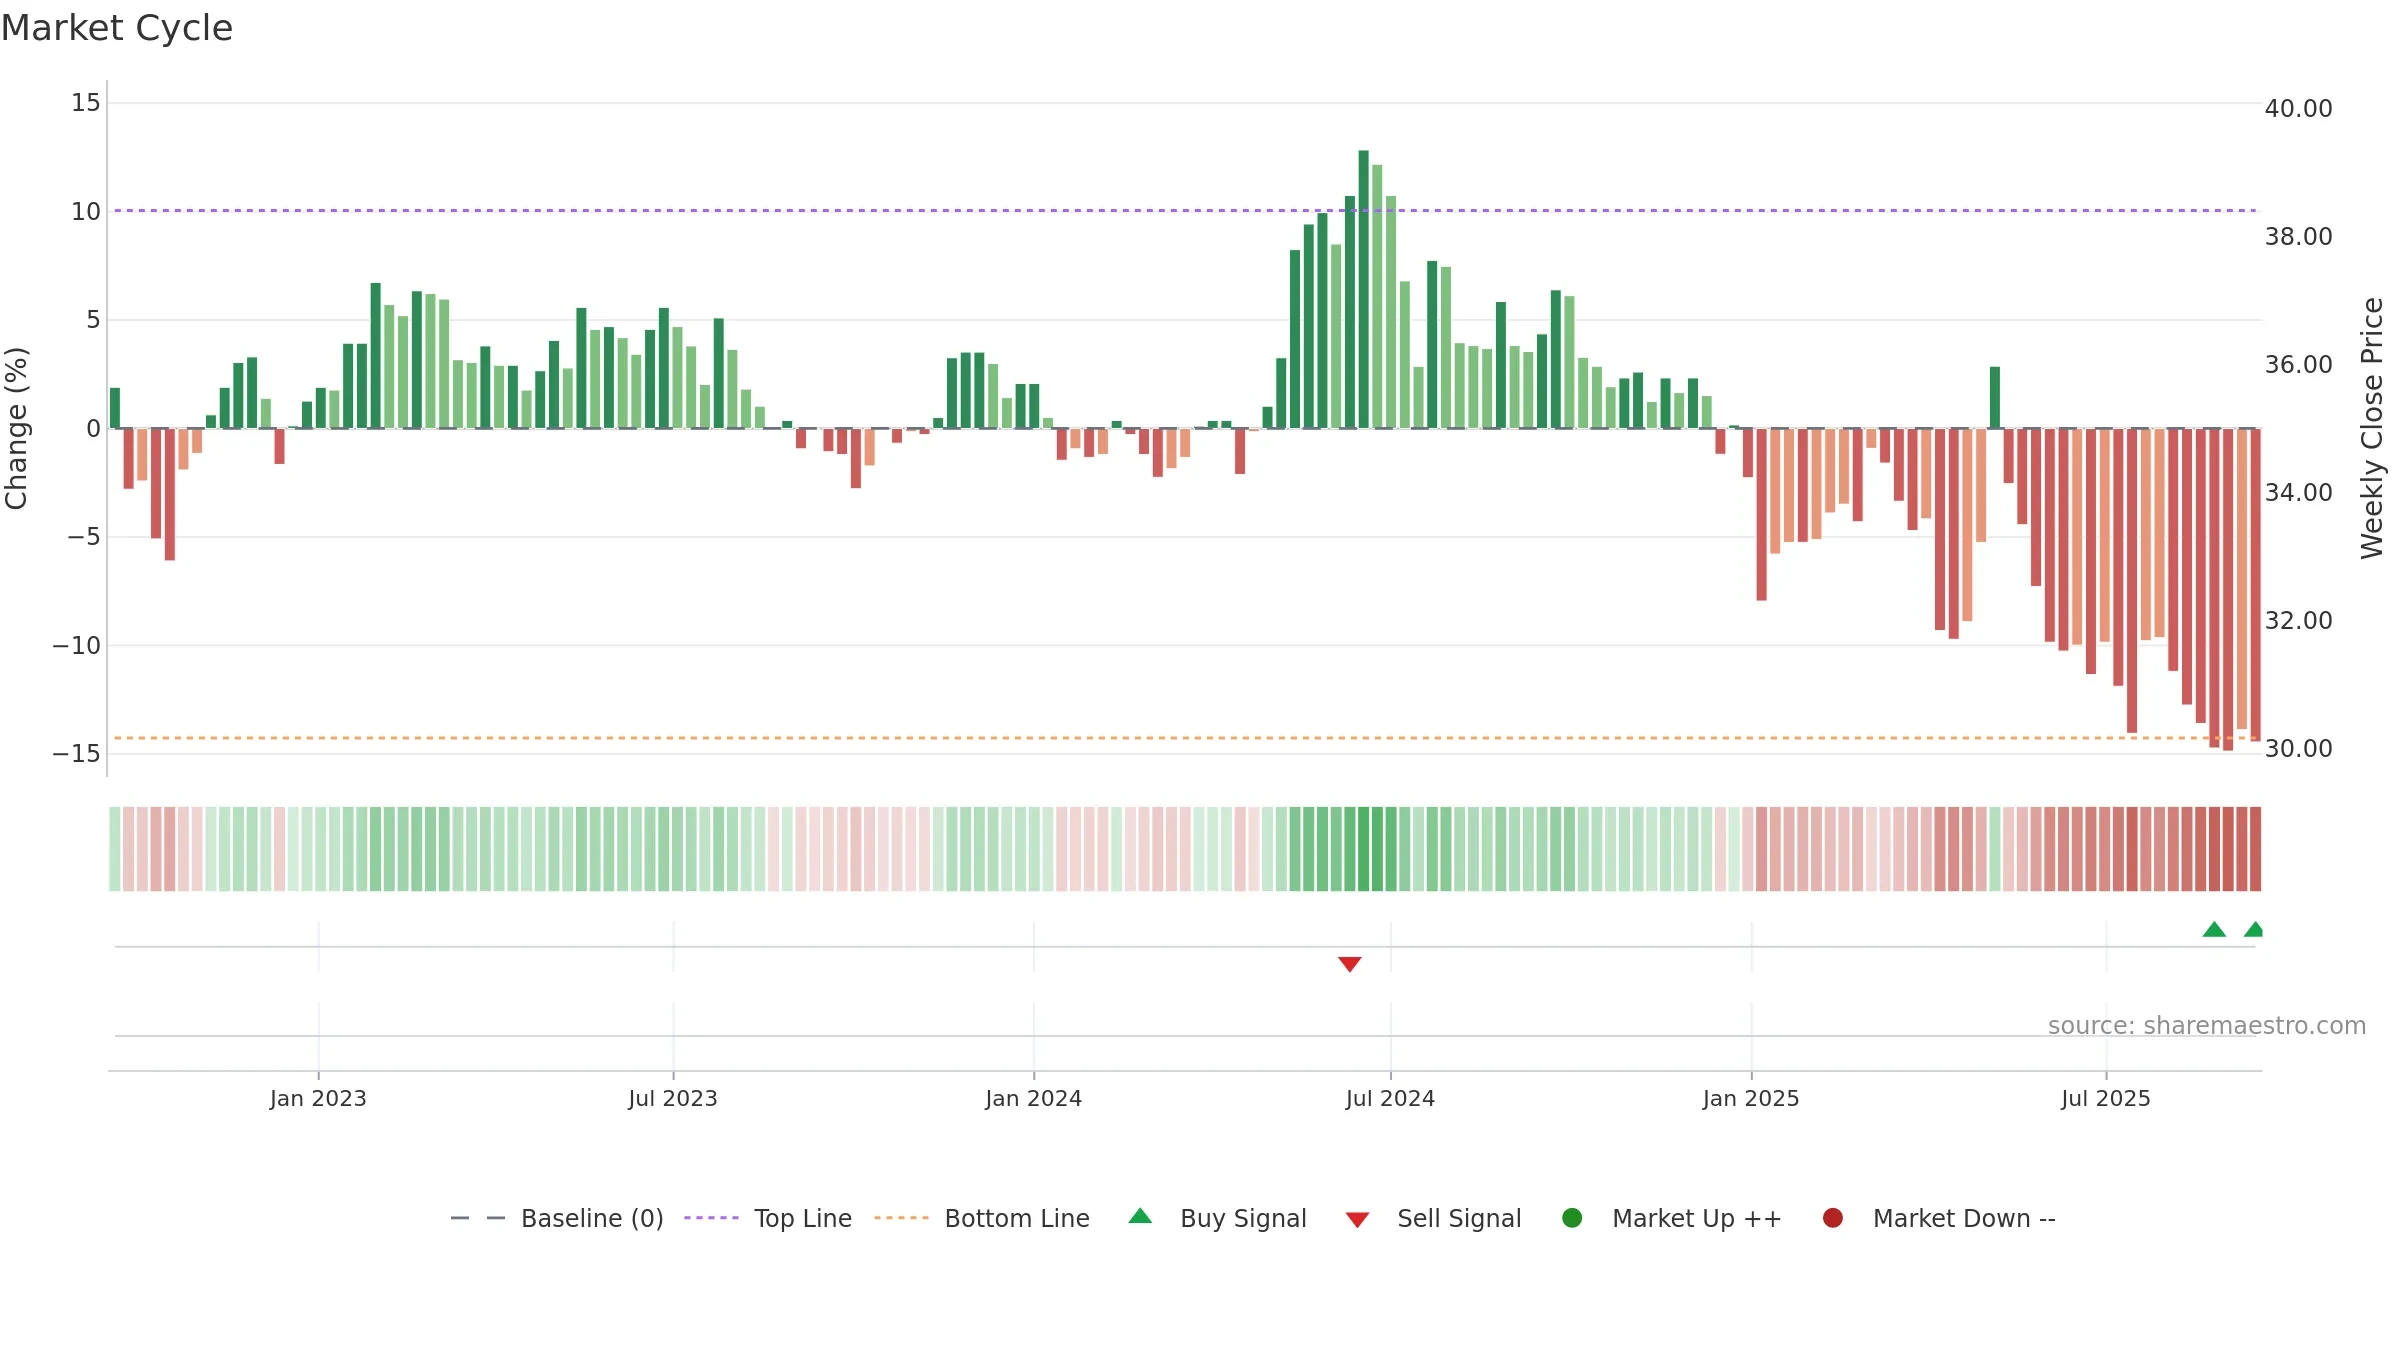
Task: Click the '40.00' price axis label
Action: coord(2298,108)
